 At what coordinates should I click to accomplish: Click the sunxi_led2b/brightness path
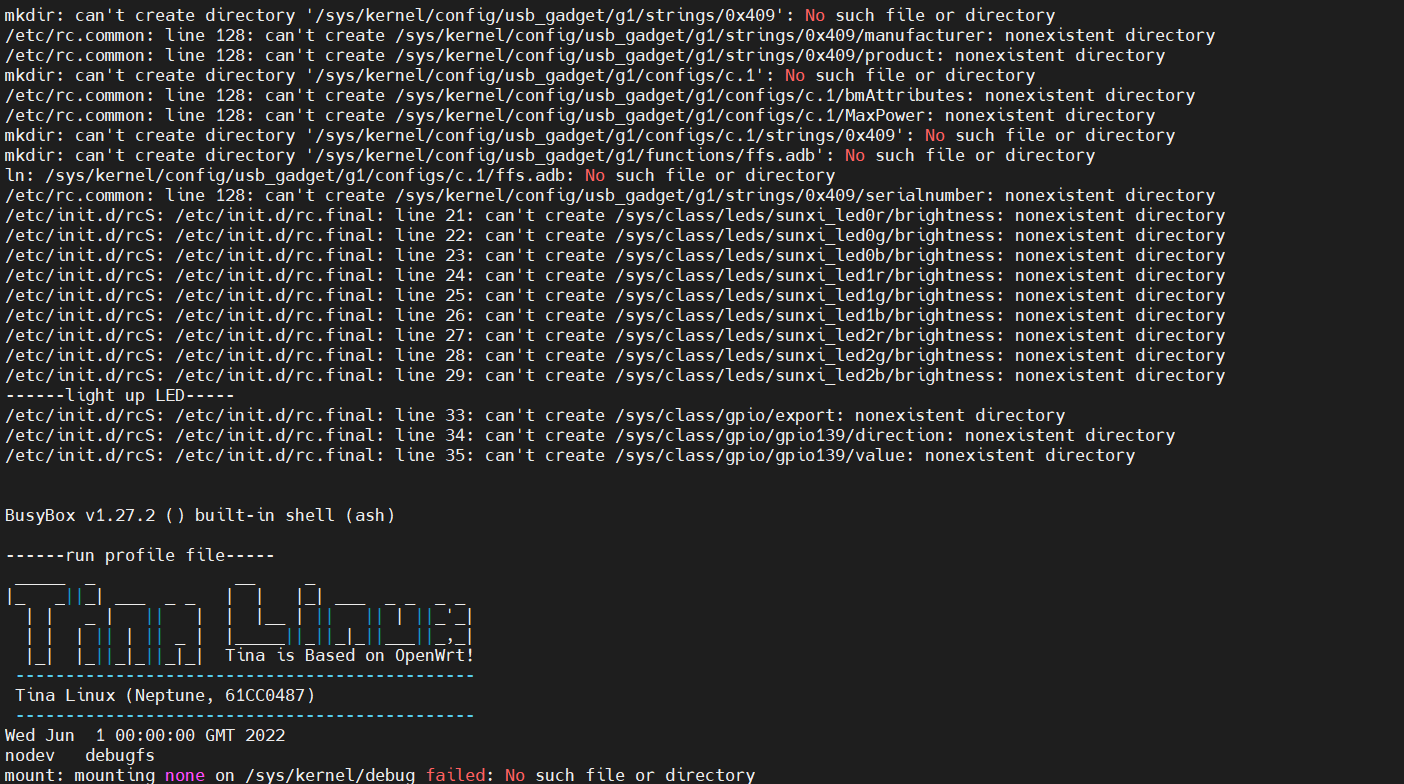click(x=809, y=376)
